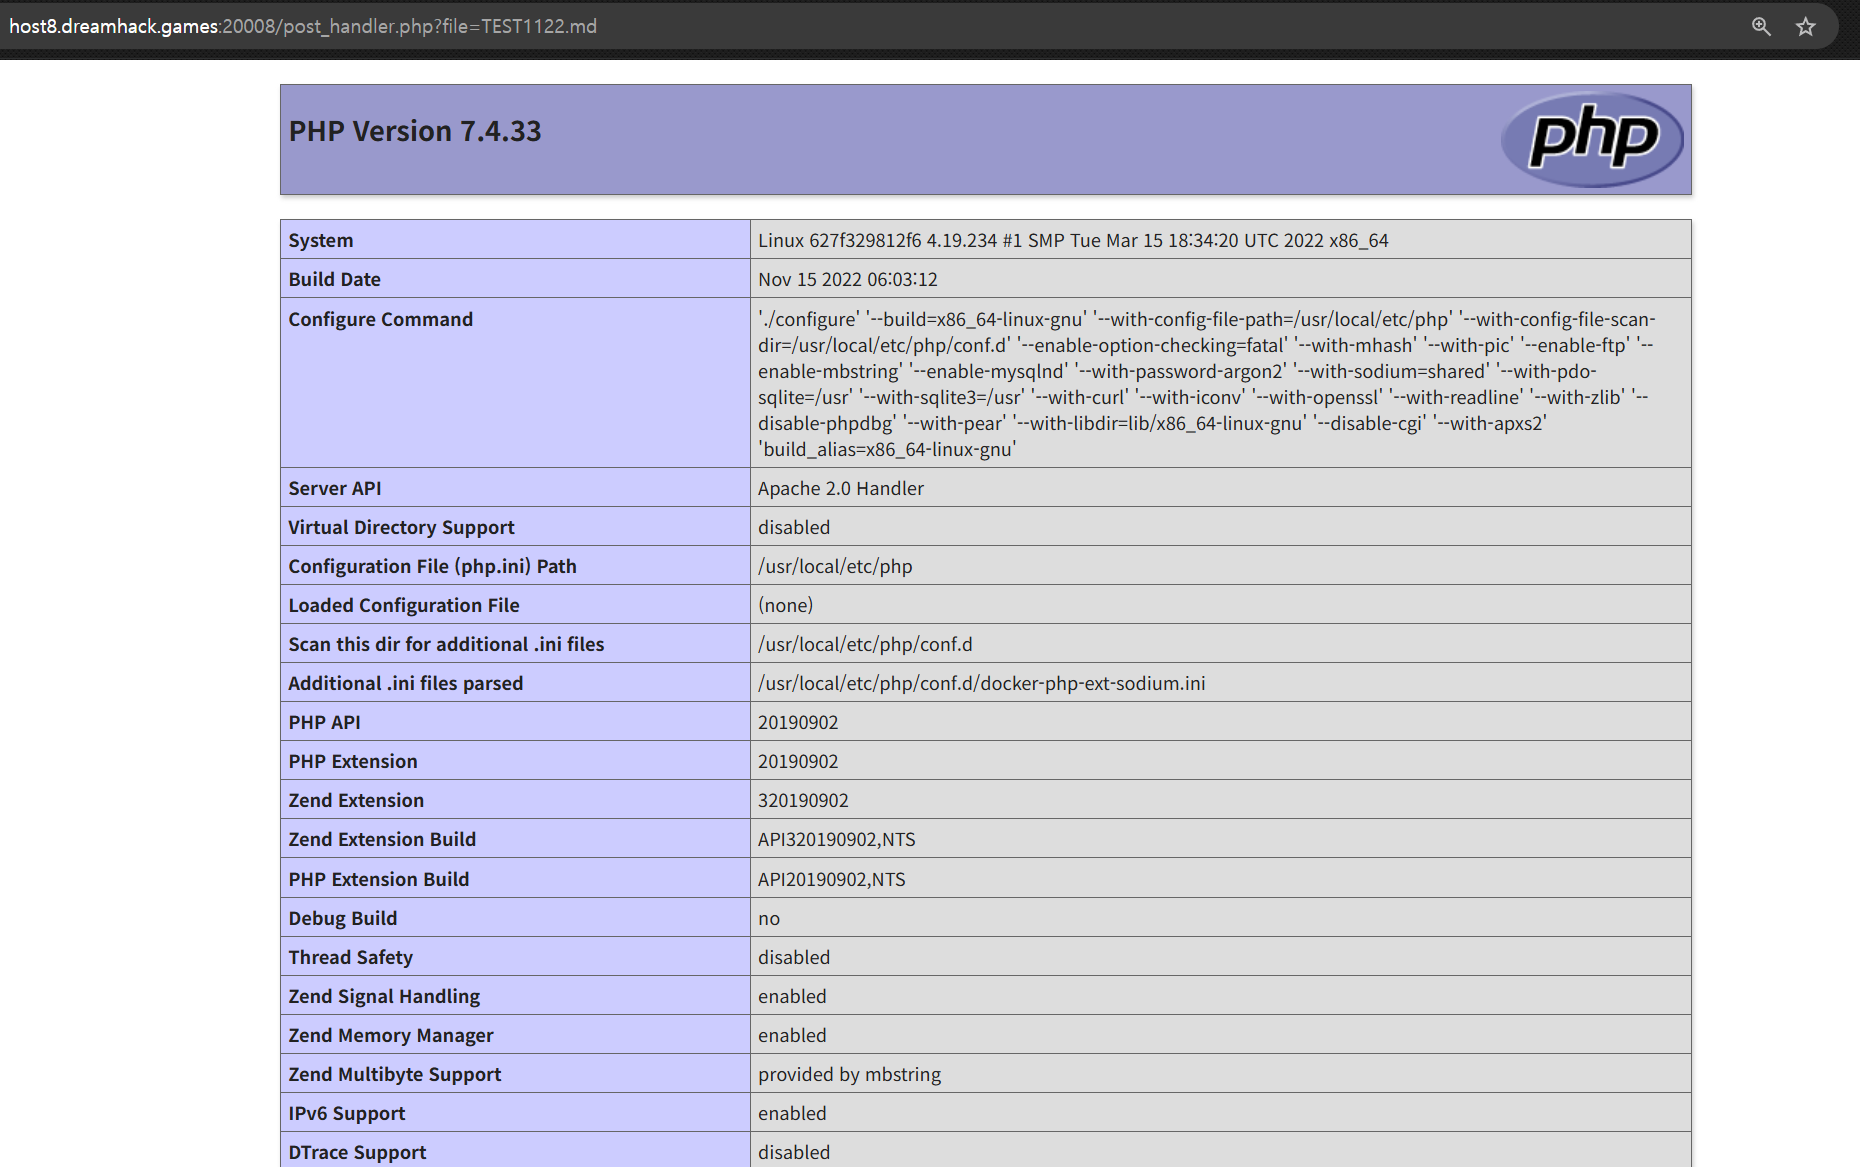Click the Apache 2.0 Handler value
Viewport: 1860px width, 1167px height.
pos(840,488)
